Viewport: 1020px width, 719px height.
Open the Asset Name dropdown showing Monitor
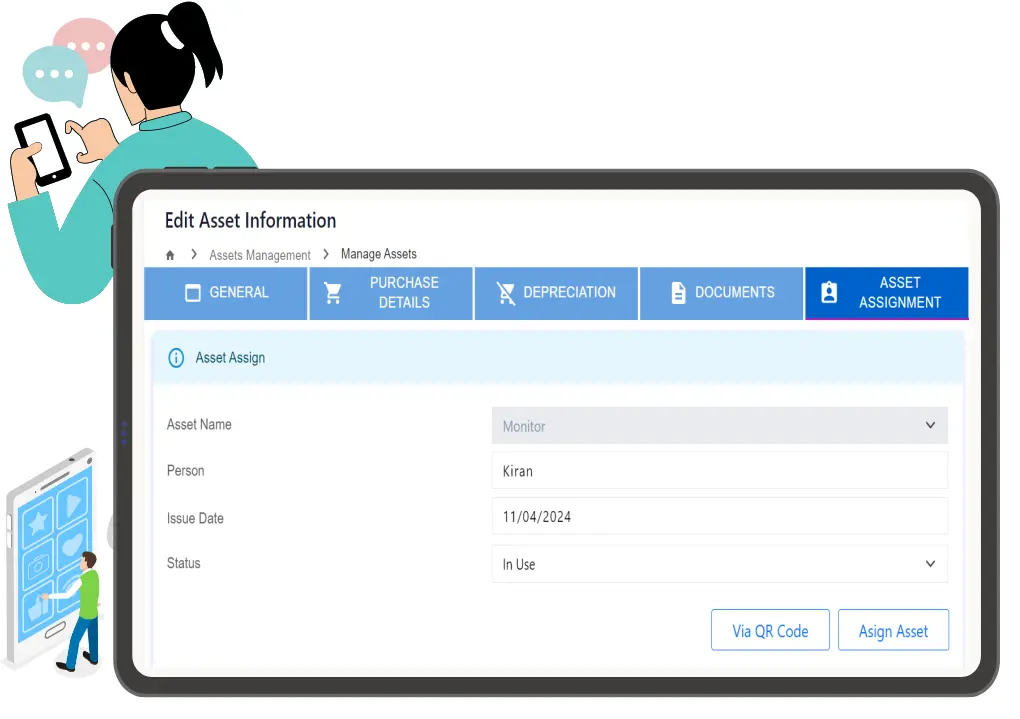(719, 426)
